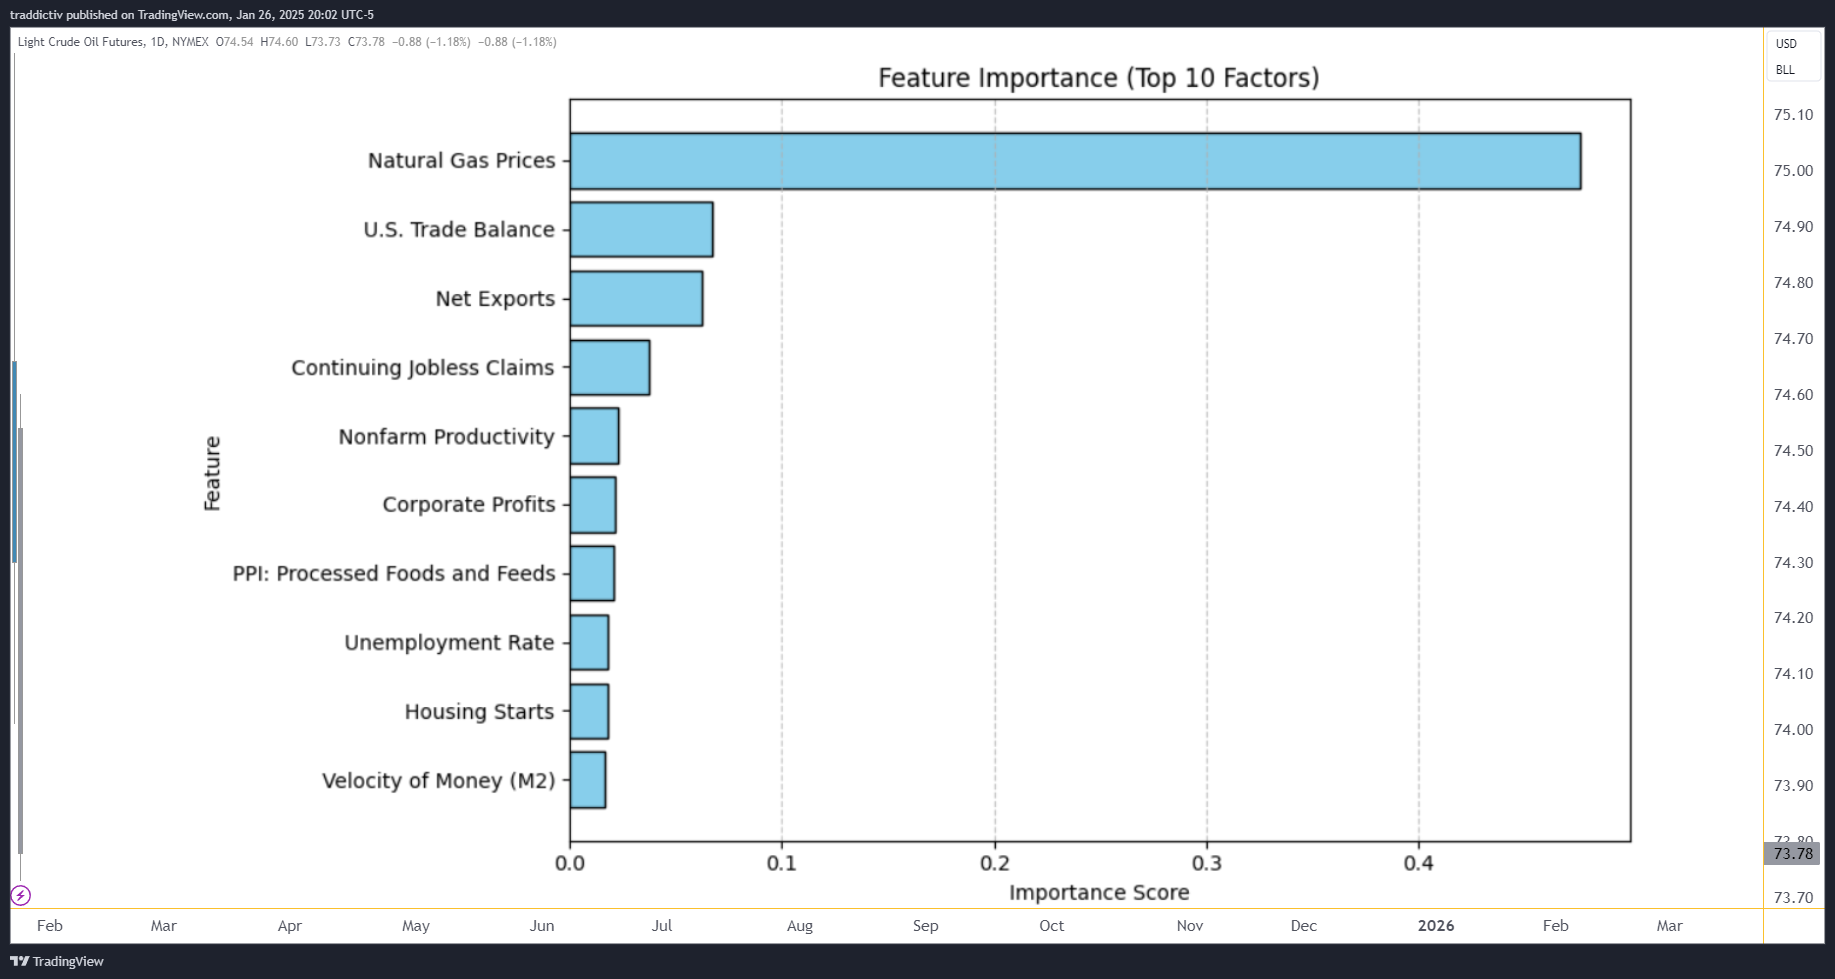Click the 'Net Exports' label
This screenshot has height=979, width=1835.
tap(495, 299)
